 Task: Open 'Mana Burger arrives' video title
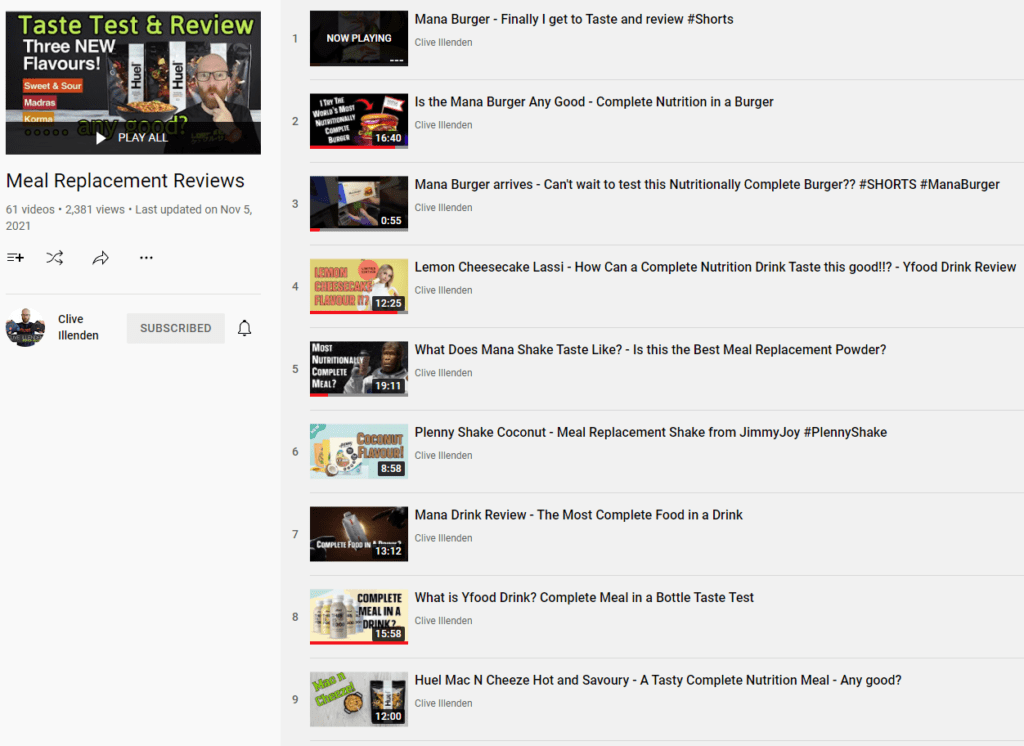pos(707,185)
